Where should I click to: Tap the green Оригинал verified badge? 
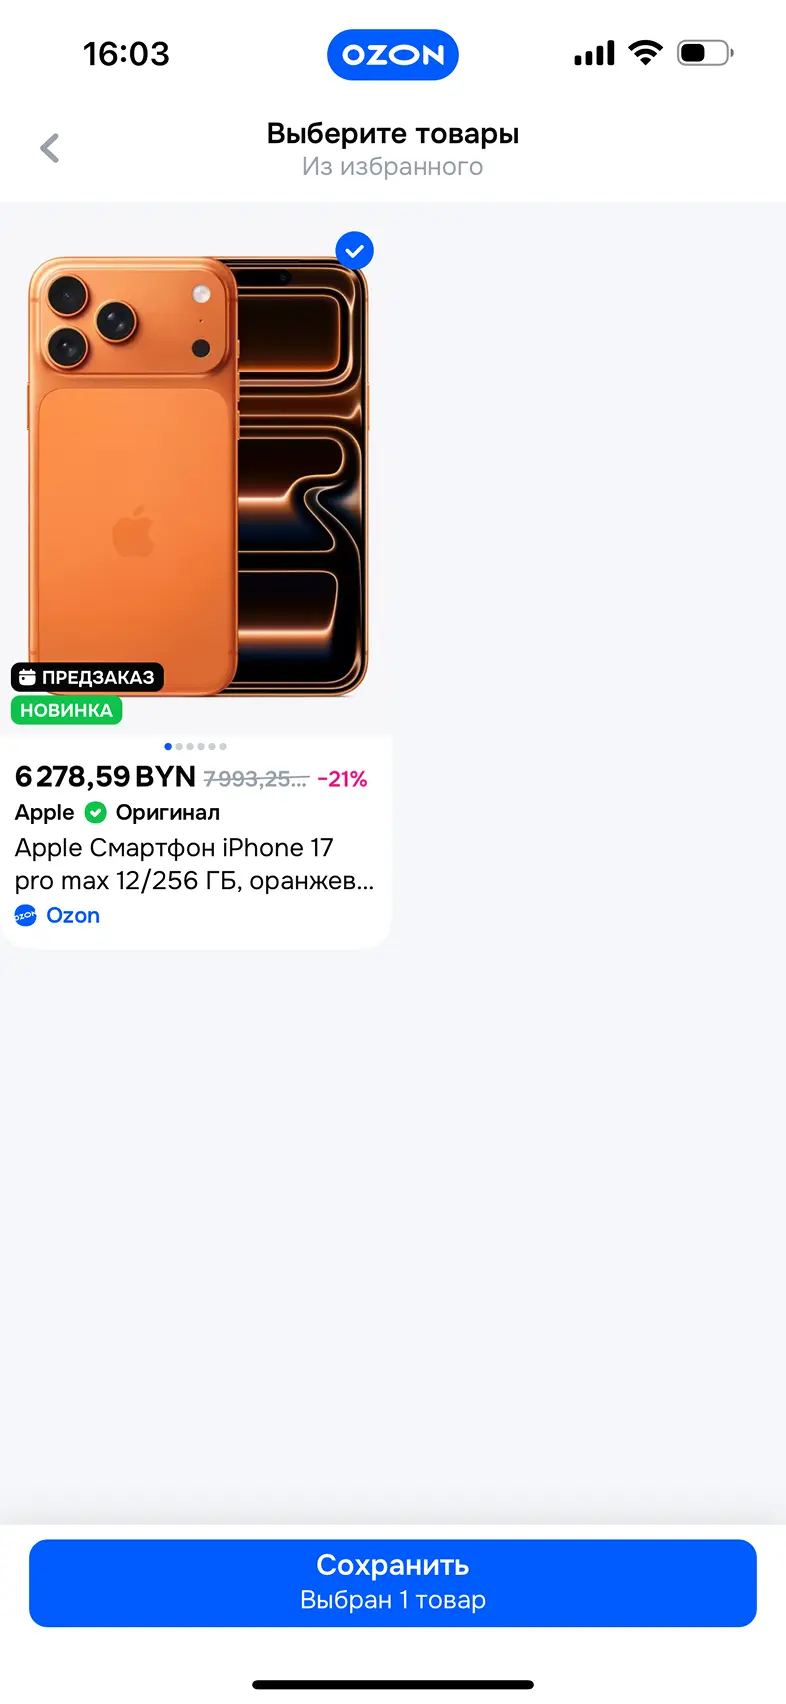pyautogui.click(x=96, y=812)
